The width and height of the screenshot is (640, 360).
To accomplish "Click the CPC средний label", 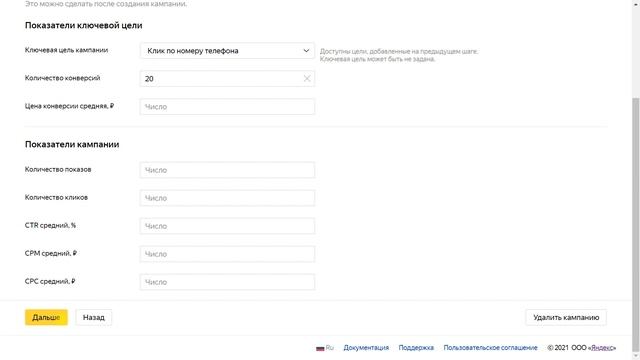I will pos(50,282).
